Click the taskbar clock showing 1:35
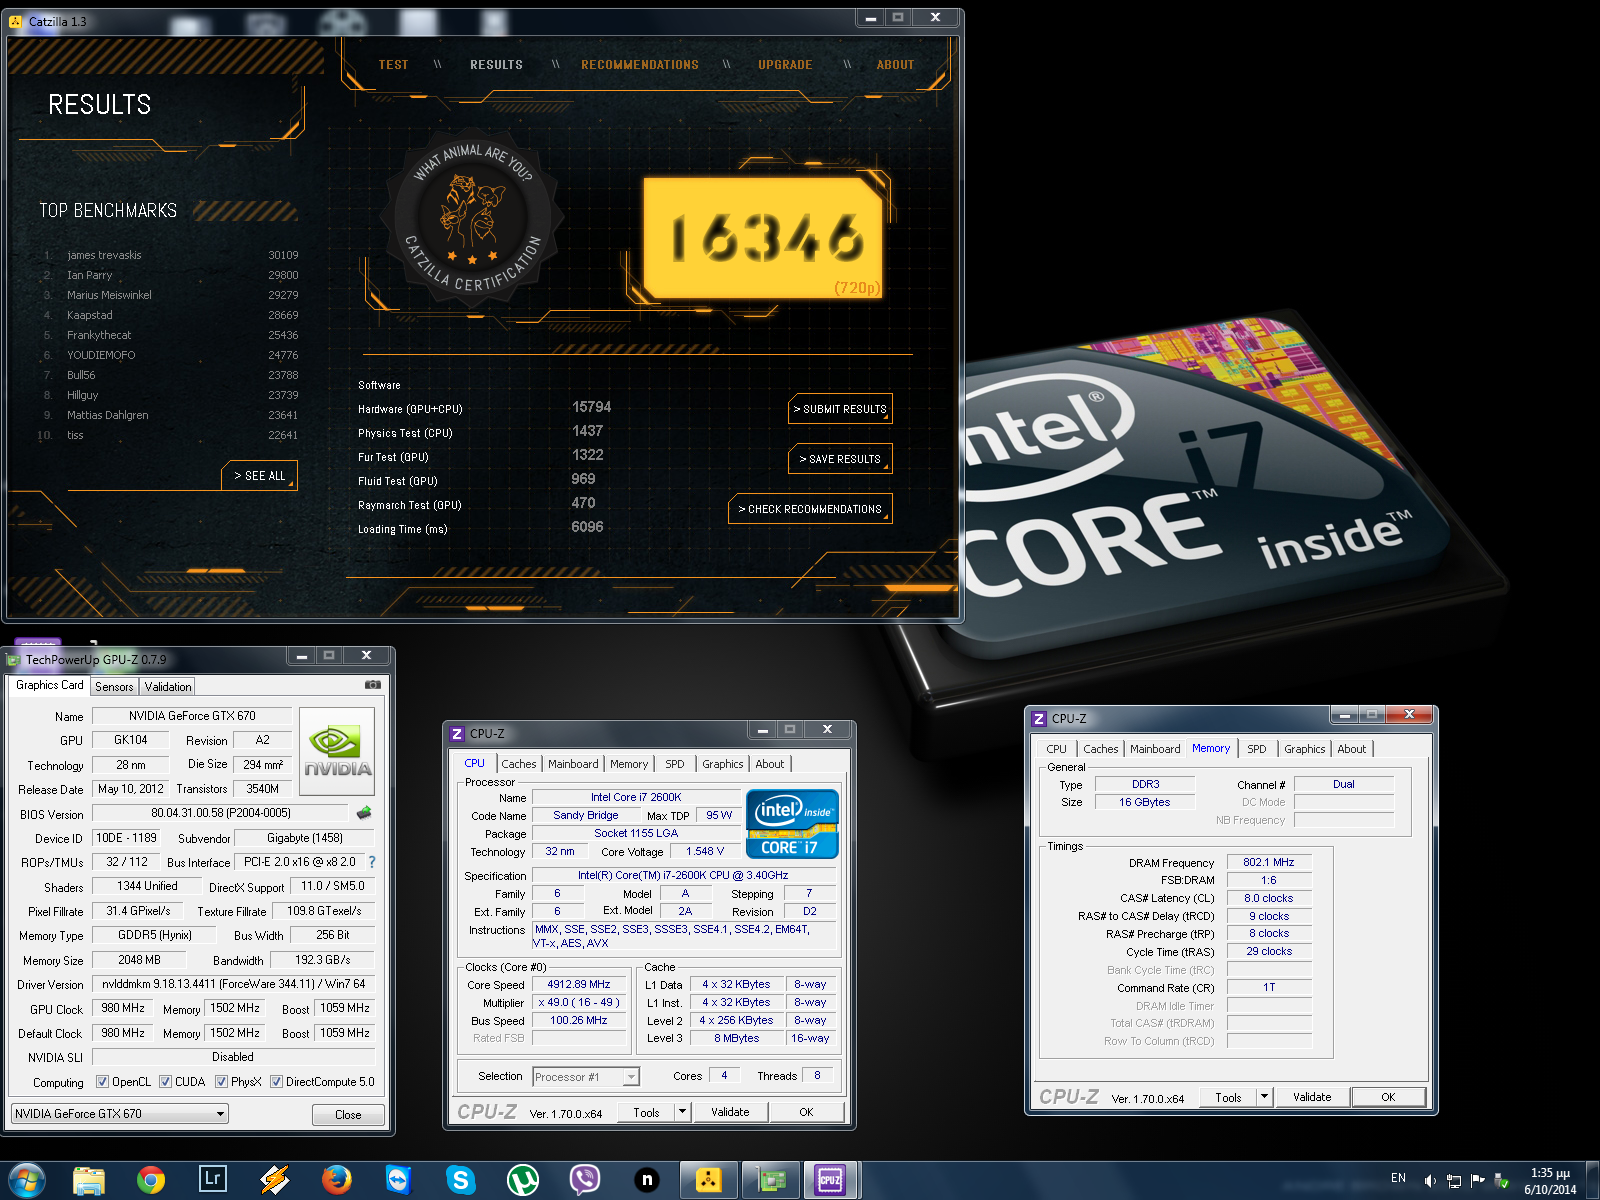Screen dimensions: 1600x1200 coord(1550,1181)
